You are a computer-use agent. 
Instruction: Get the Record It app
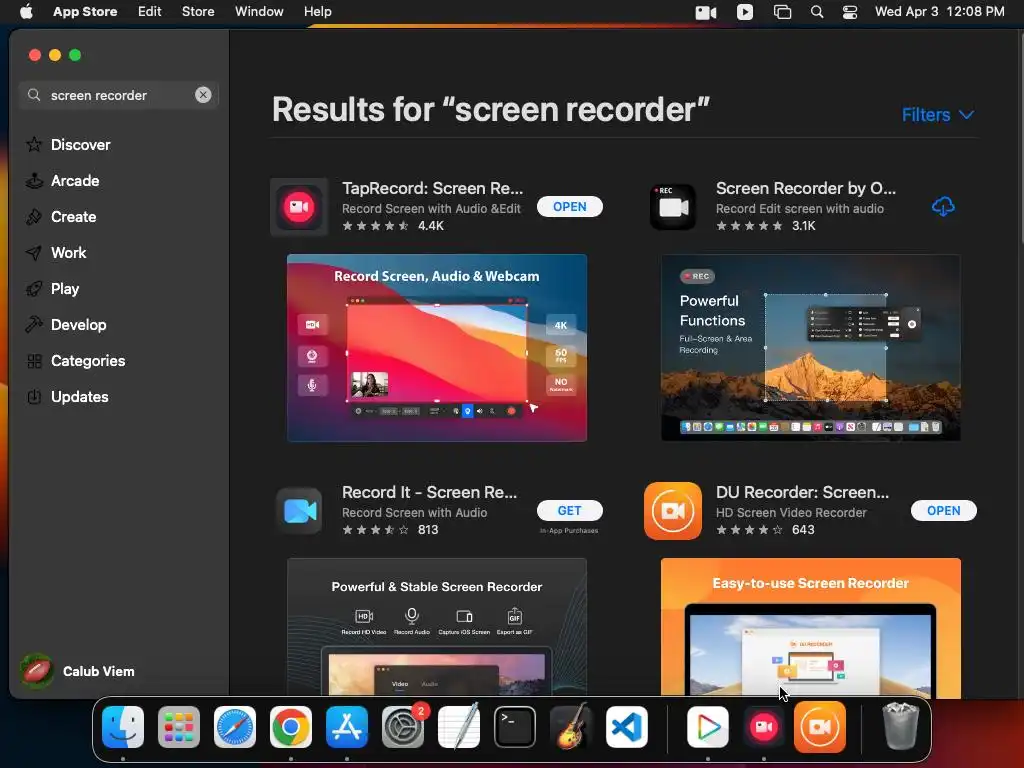[x=569, y=511]
